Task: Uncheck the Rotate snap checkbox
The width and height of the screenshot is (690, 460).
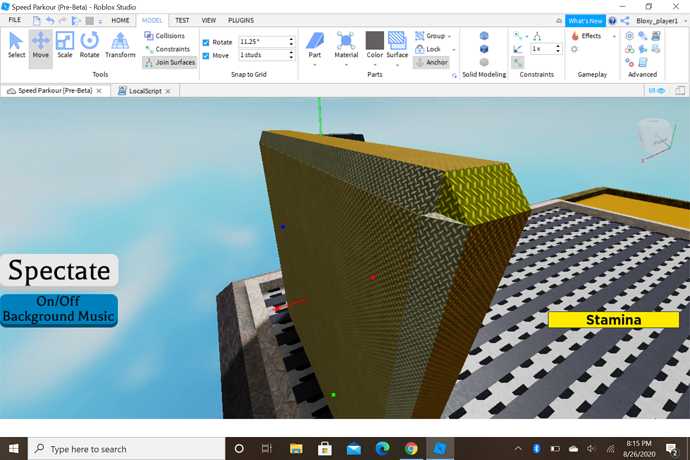Action: pos(206,42)
